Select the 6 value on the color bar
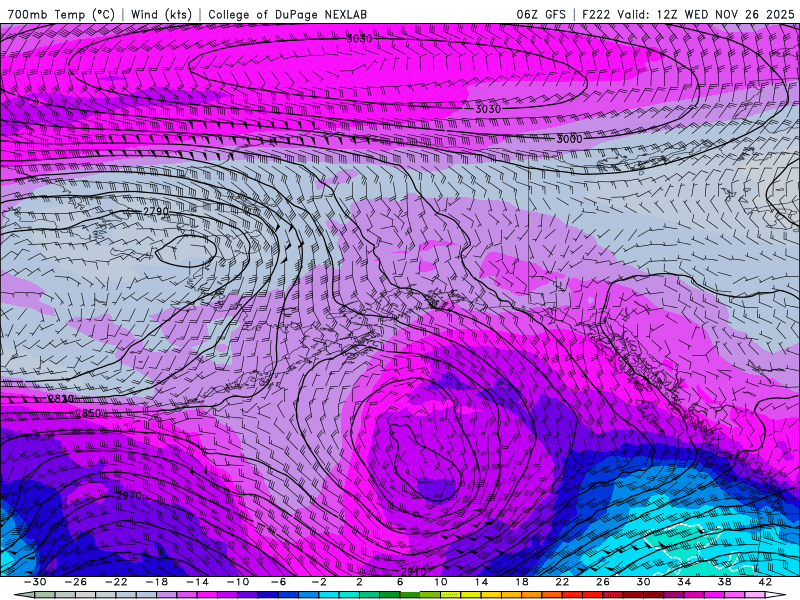800x600 pixels. pos(400,582)
